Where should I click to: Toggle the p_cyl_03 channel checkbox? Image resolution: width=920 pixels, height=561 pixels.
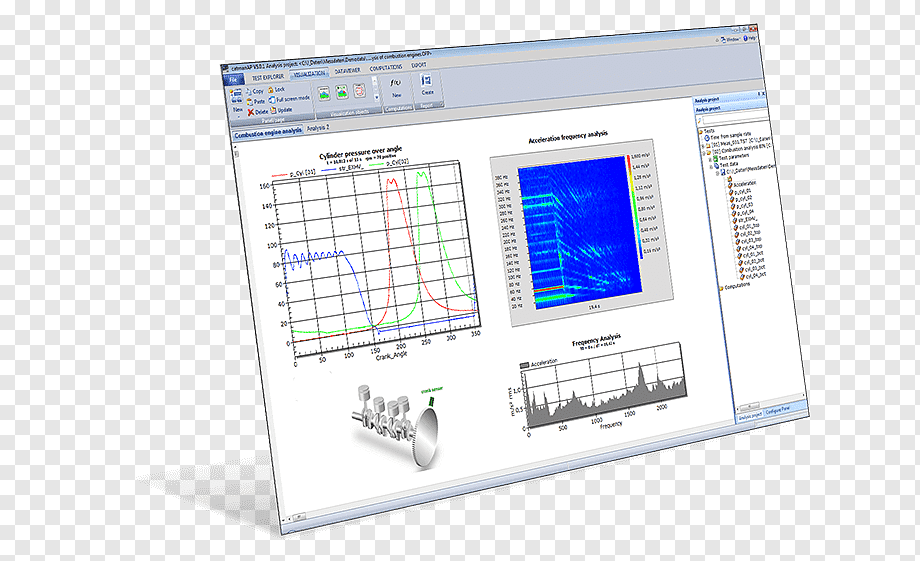tap(733, 206)
